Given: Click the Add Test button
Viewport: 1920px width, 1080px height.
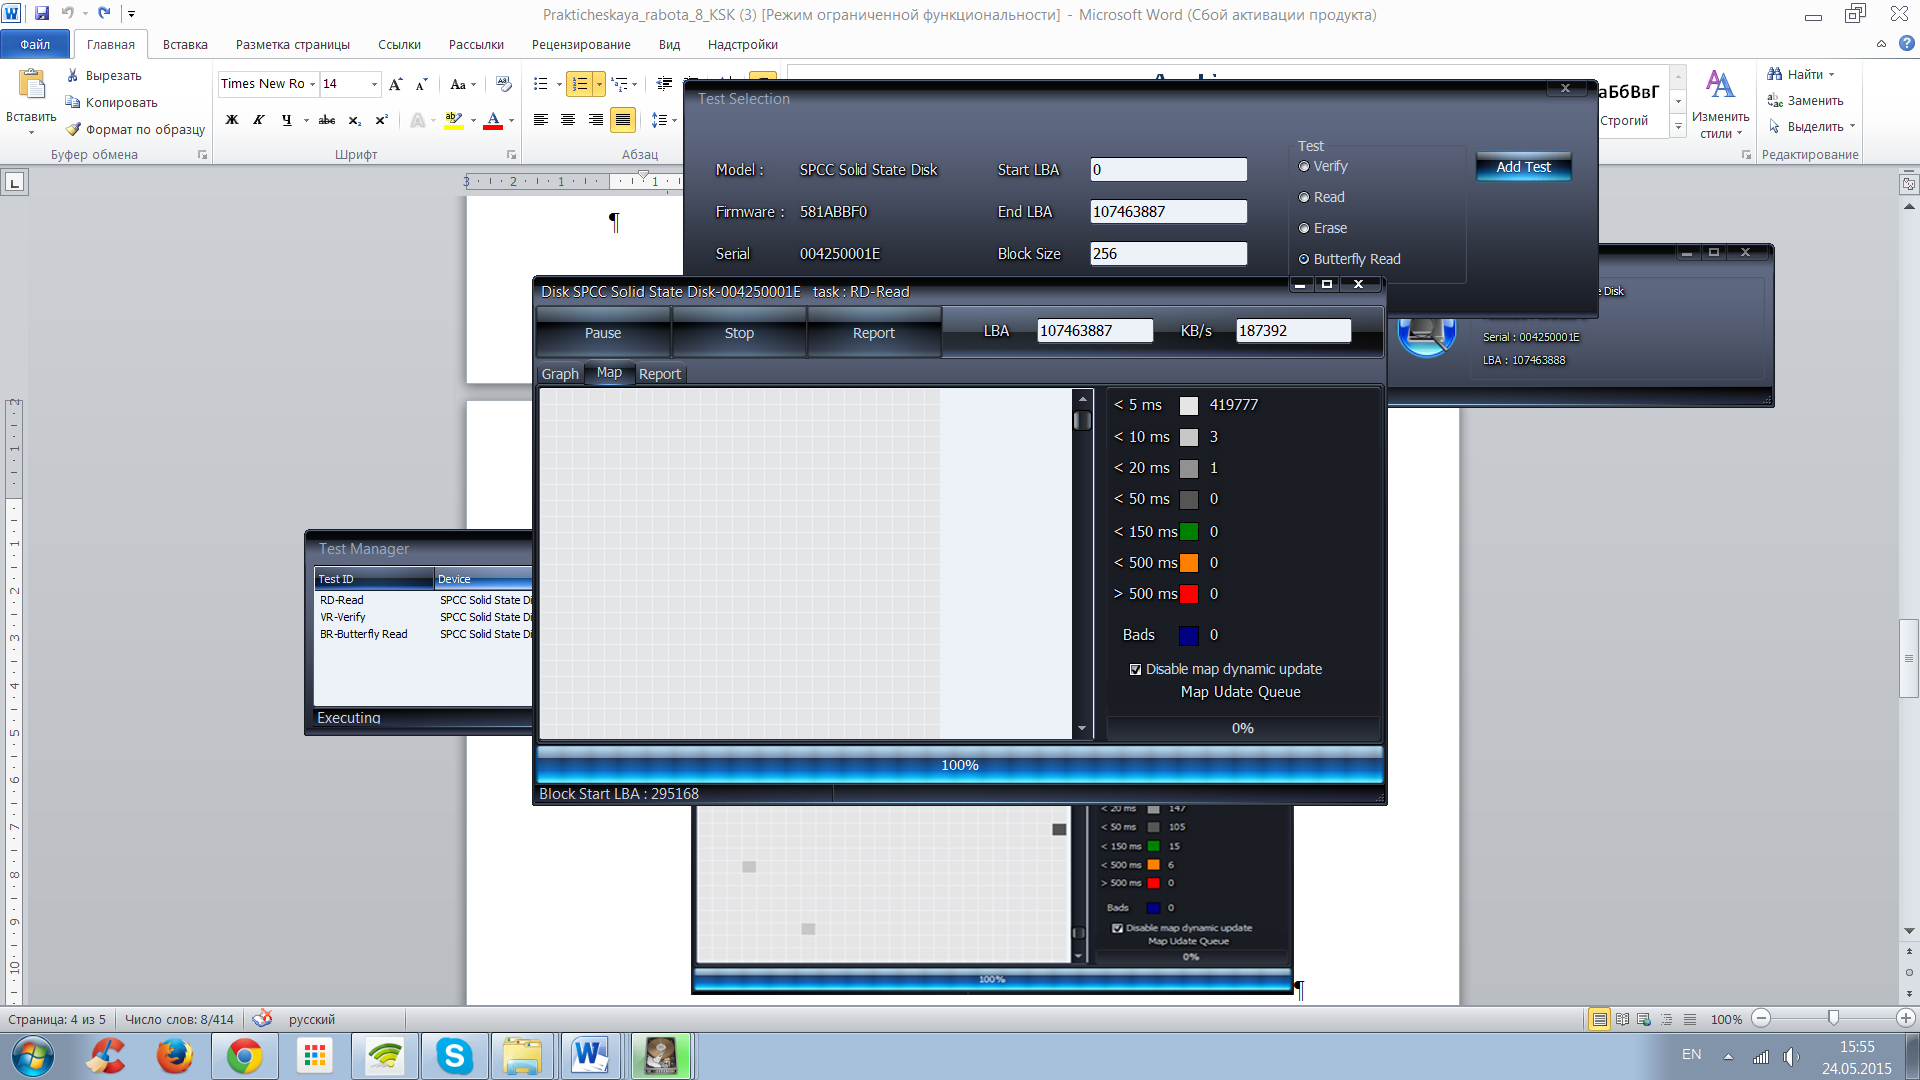Looking at the screenshot, I should click(1523, 167).
